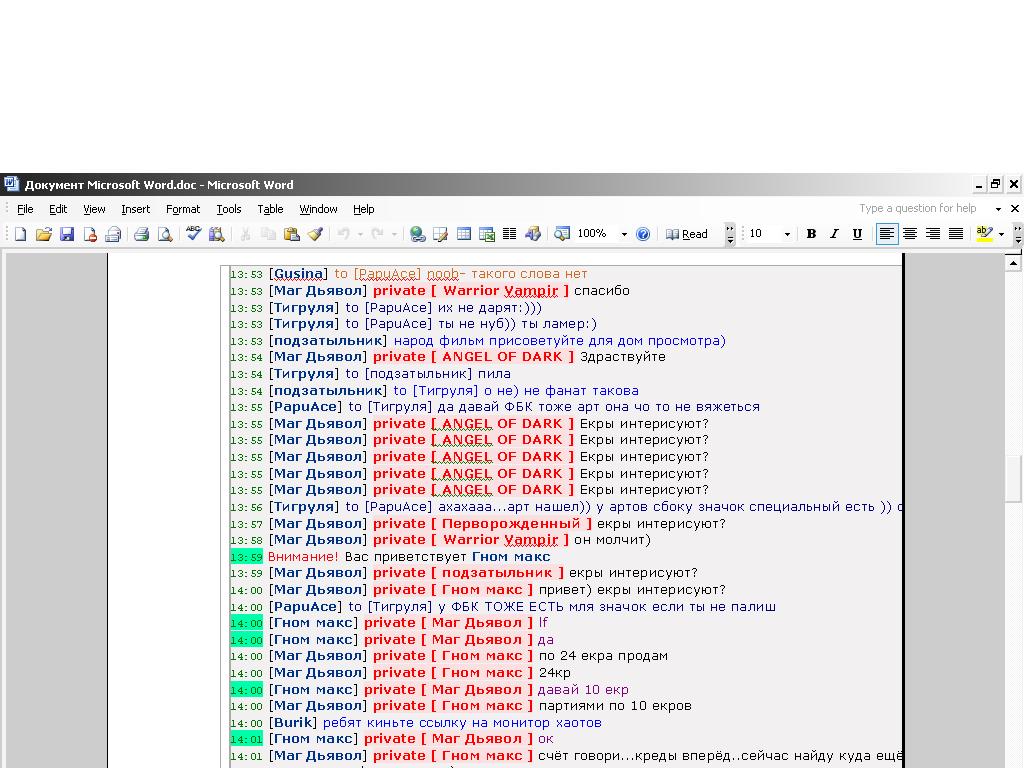Open the View menu

94,209
